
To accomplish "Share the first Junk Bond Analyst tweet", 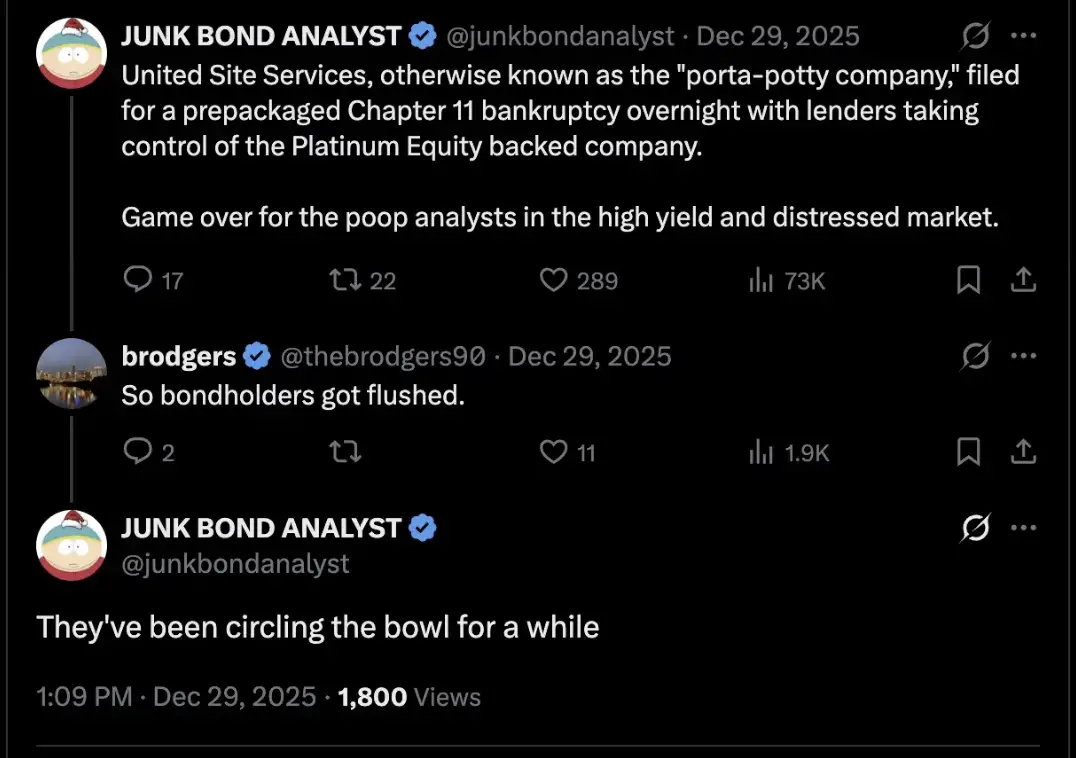I will [x=1023, y=281].
